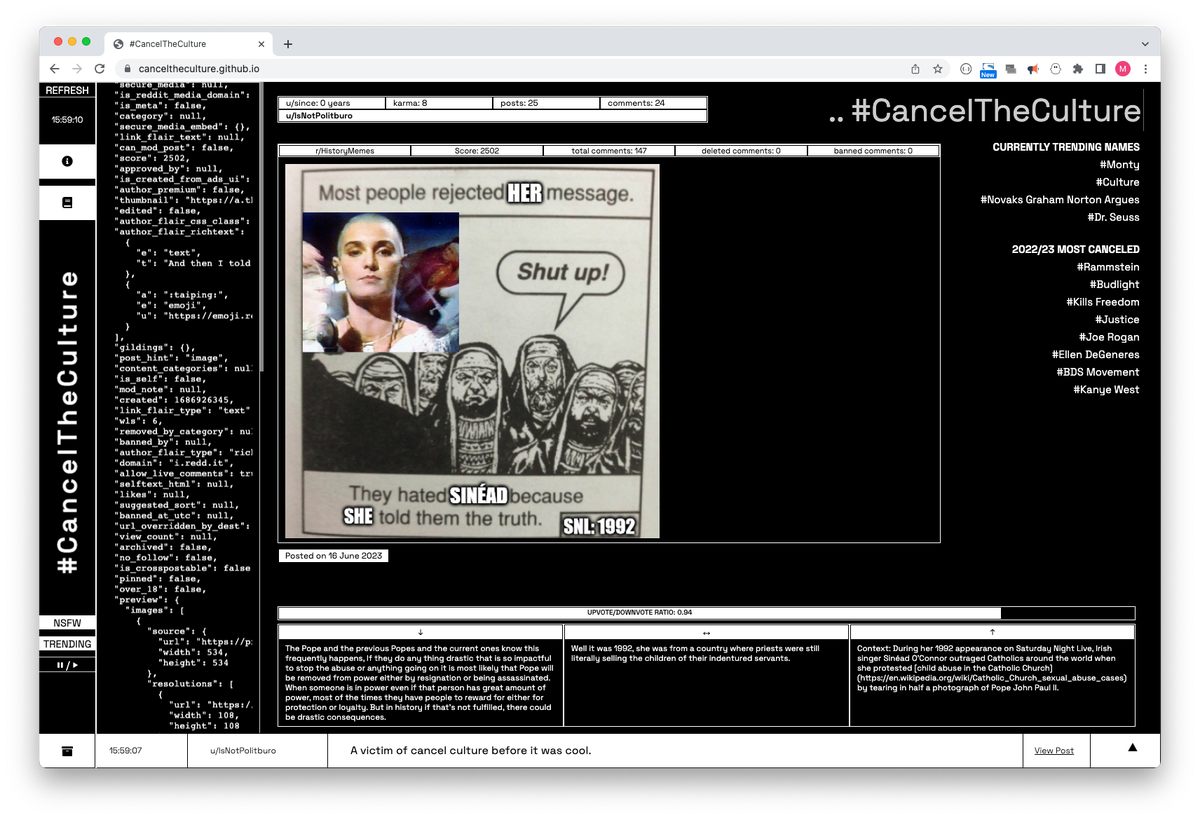
Task: Open the Extensions puzzle piece menu
Action: (1078, 69)
